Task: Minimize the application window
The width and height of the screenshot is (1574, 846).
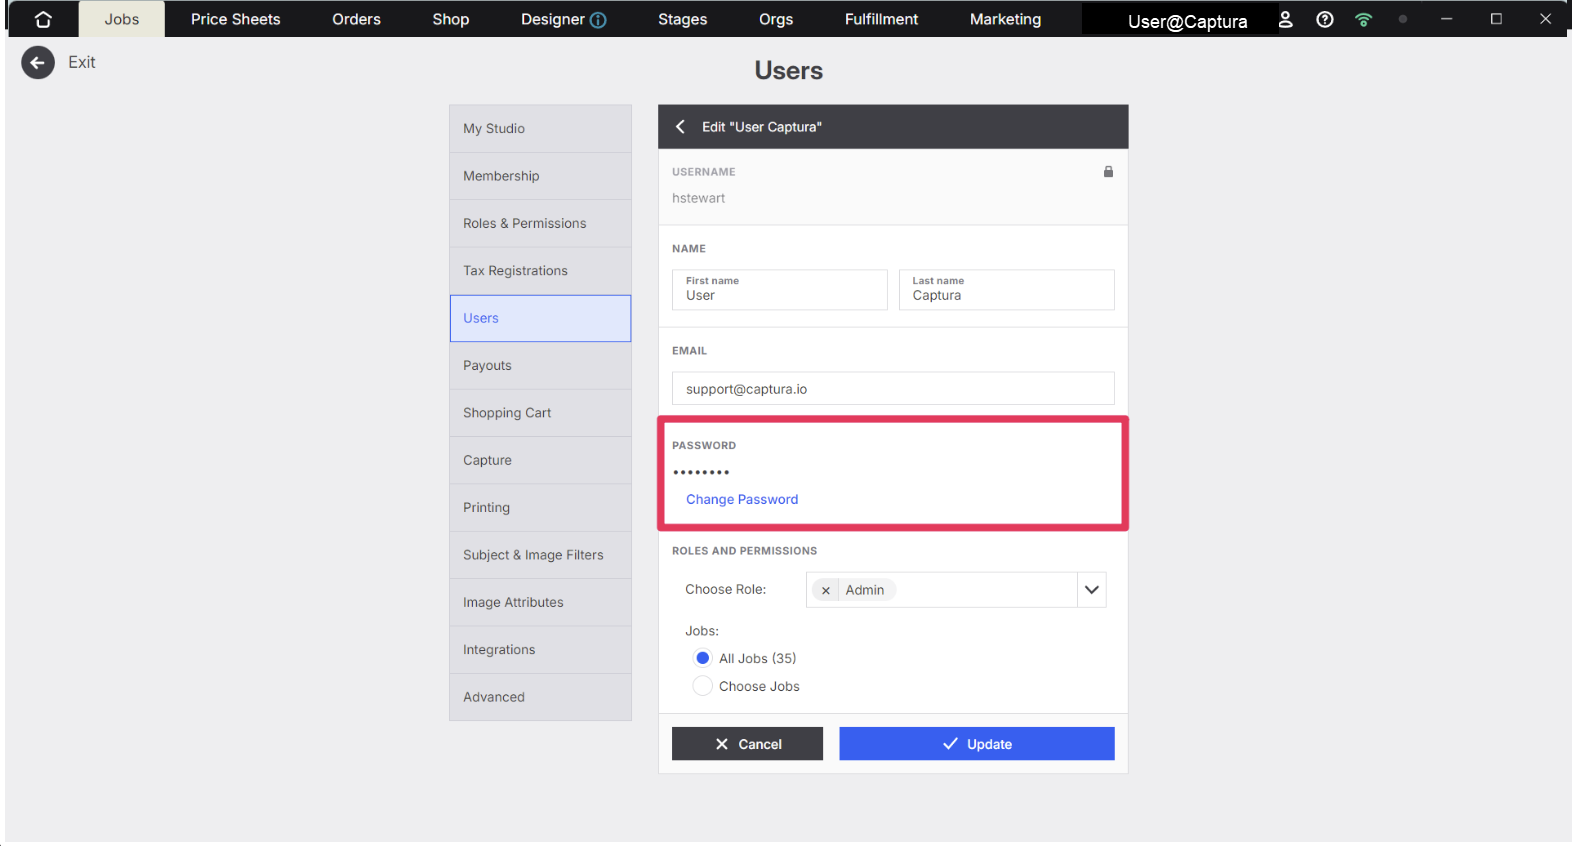Action: pos(1446,19)
